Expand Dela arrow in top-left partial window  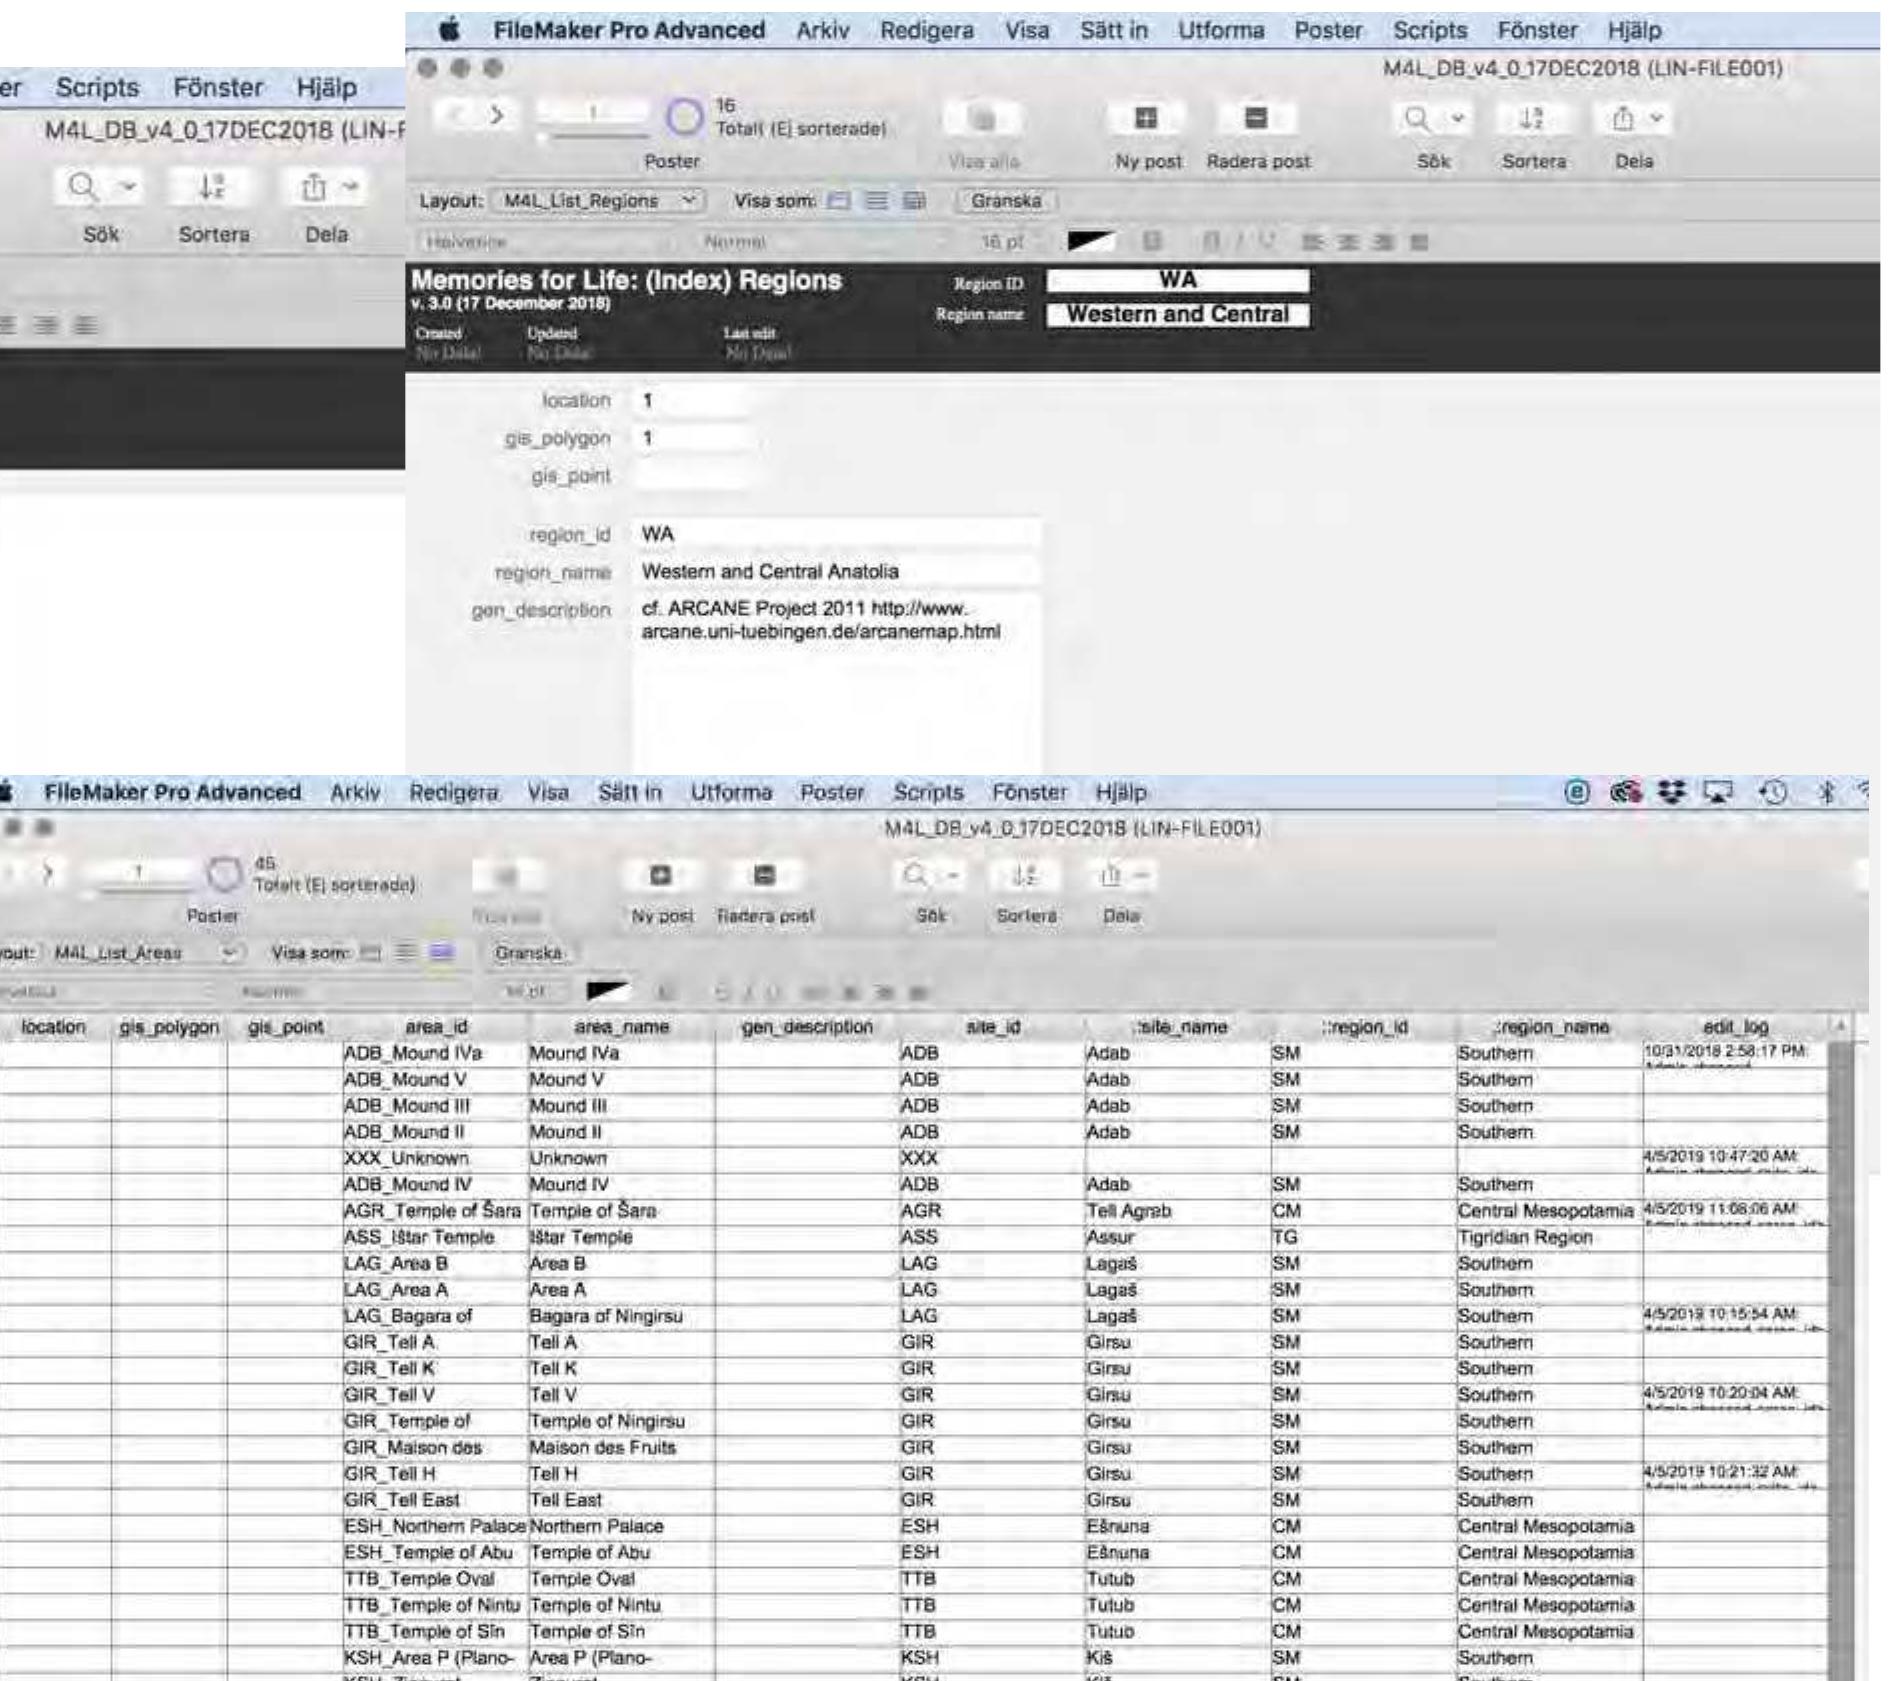coord(351,187)
